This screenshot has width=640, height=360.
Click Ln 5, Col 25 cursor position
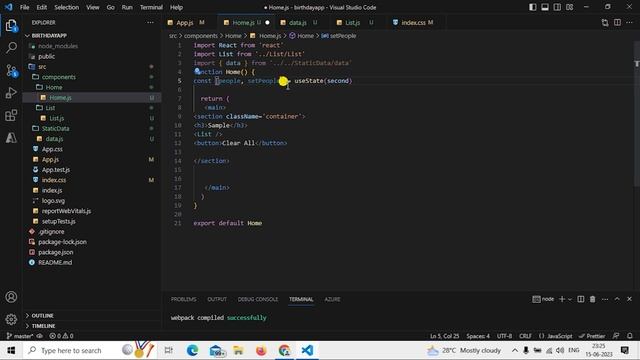pyautogui.click(x=444, y=336)
